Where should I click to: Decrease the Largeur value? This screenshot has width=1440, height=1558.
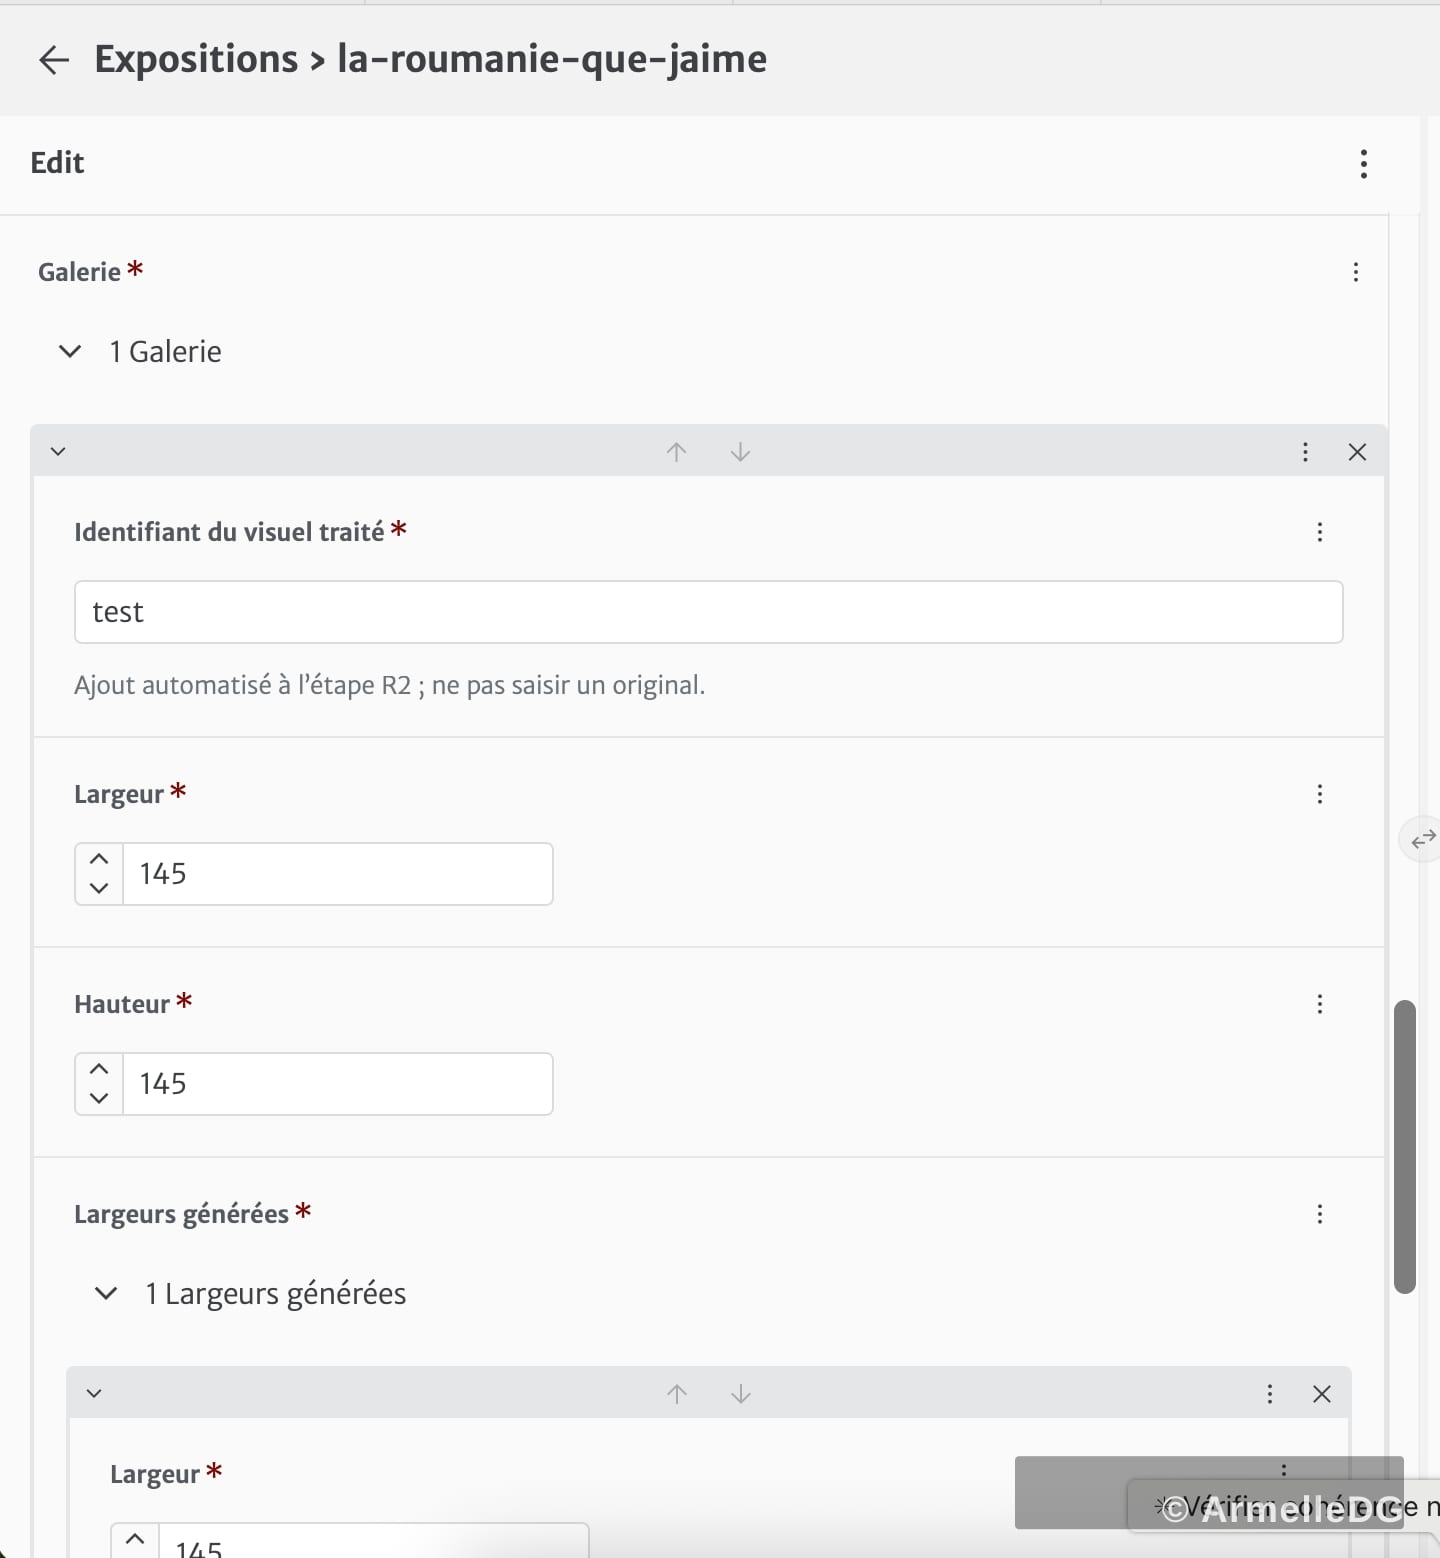pos(99,889)
